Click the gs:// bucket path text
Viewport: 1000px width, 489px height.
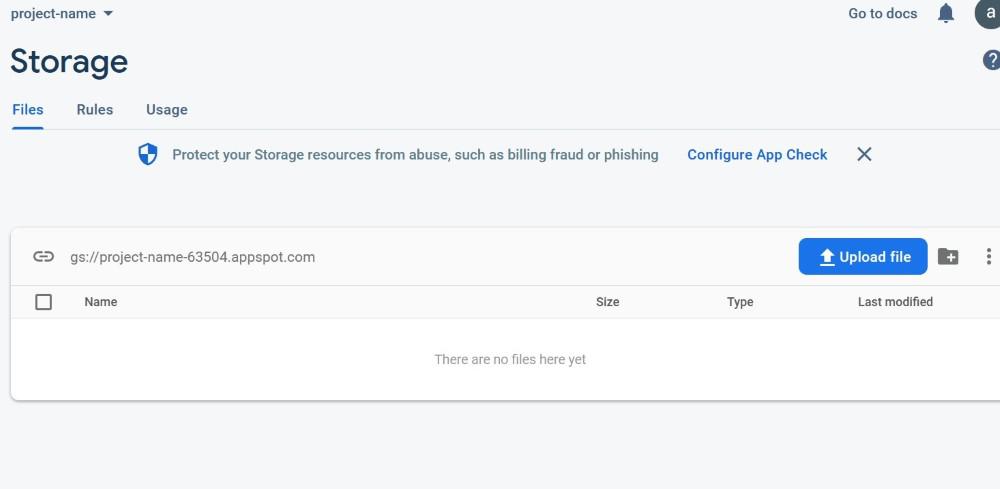tap(192, 257)
